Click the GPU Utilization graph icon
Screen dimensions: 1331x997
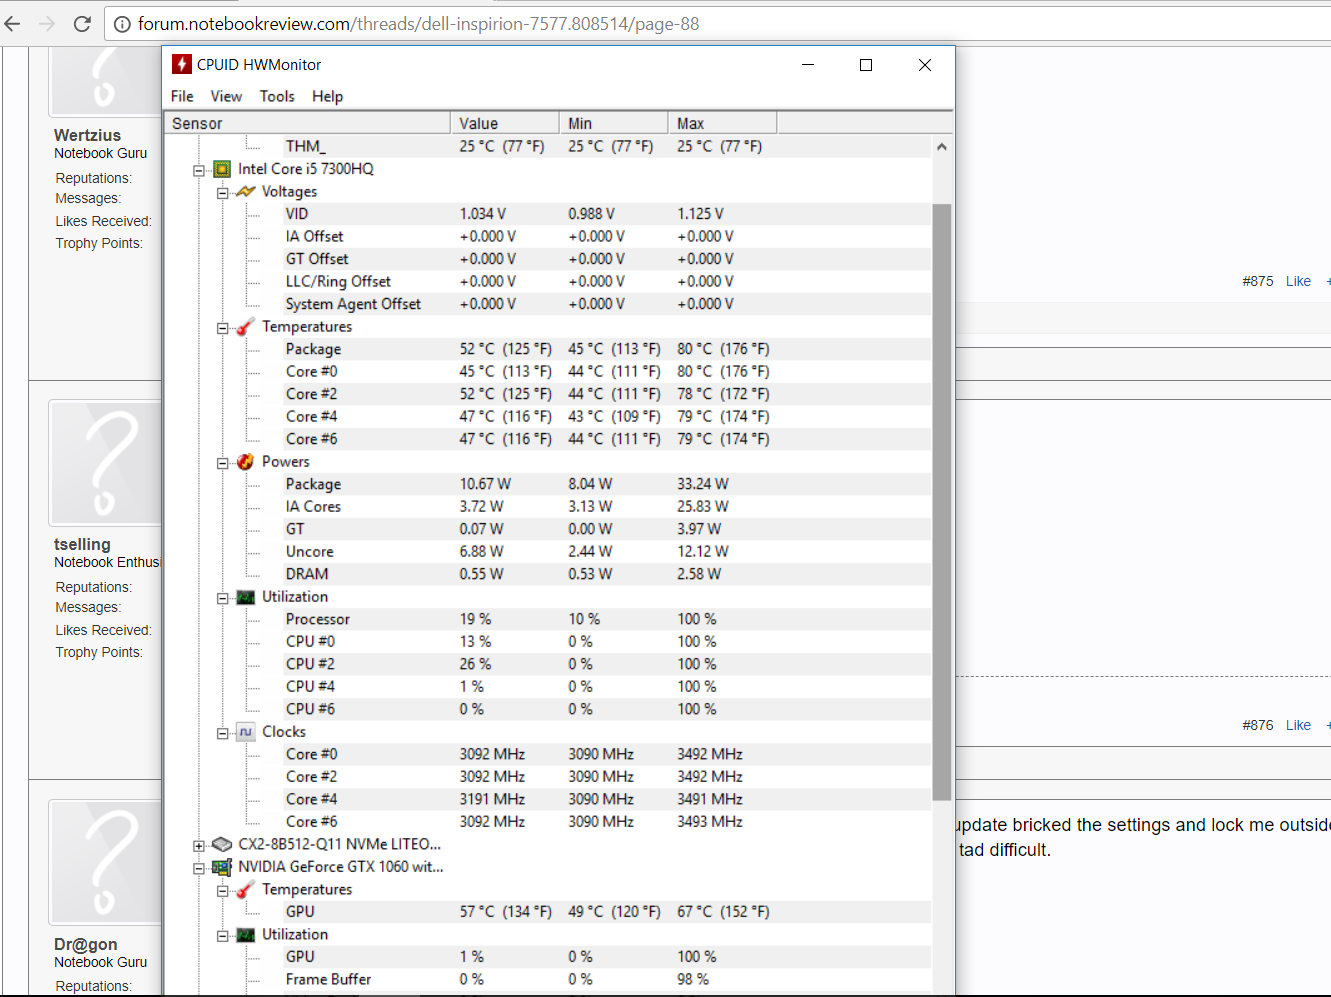coord(246,935)
